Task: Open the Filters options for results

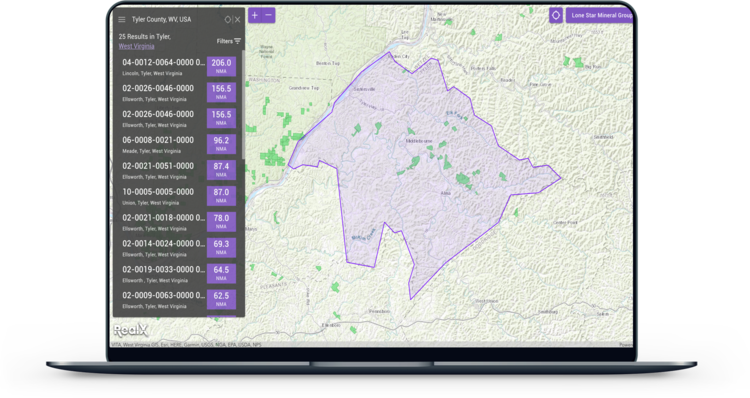Action: 229,41
